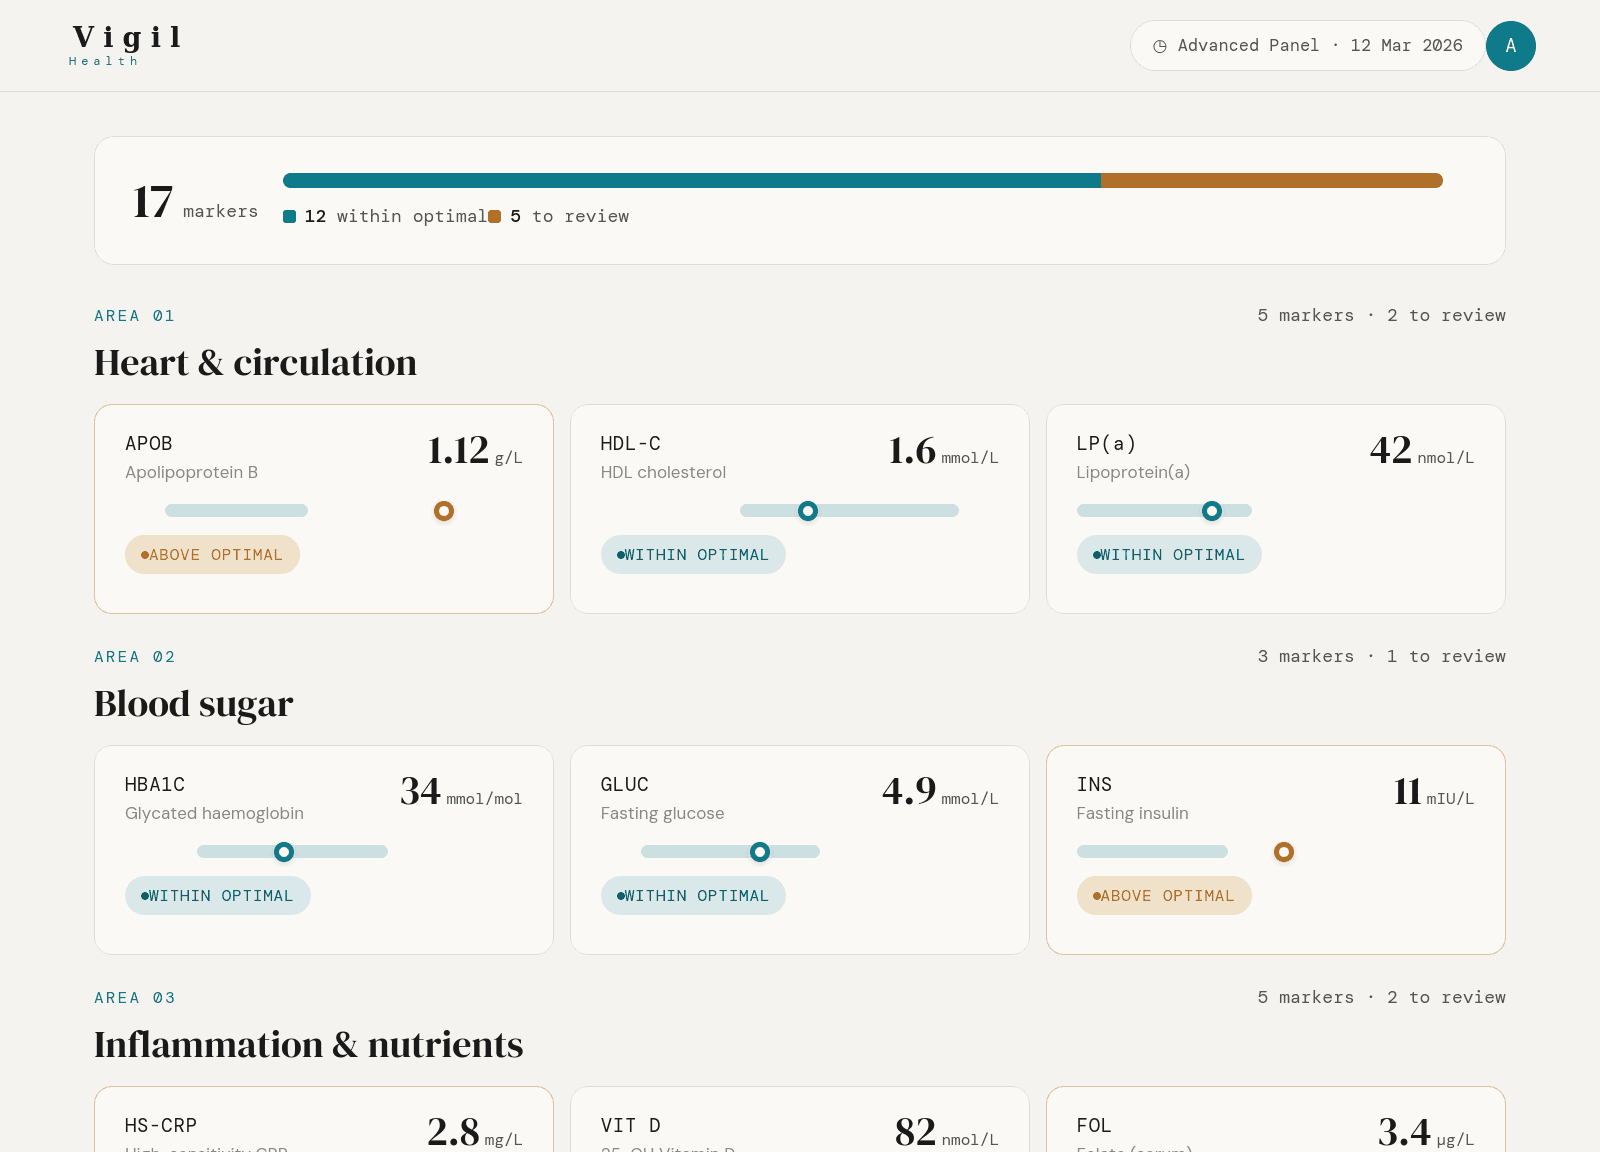1600x1152 pixels.
Task: Open the LP(a) Lipoprotein card
Action: pos(1276,509)
